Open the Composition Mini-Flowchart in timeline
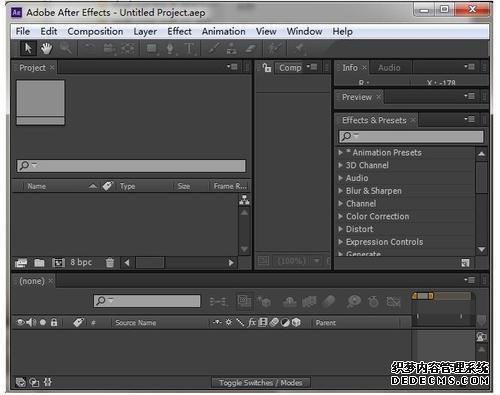 (219, 302)
